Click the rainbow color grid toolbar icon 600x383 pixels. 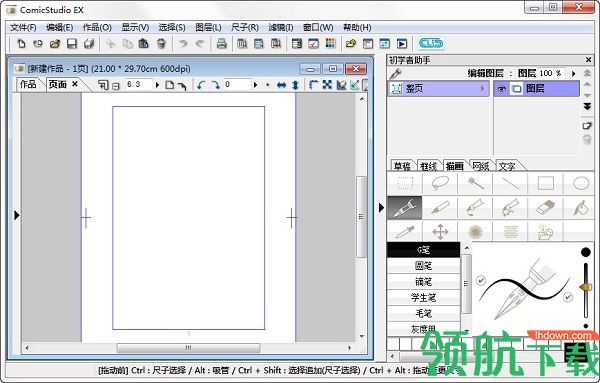tap(330, 44)
